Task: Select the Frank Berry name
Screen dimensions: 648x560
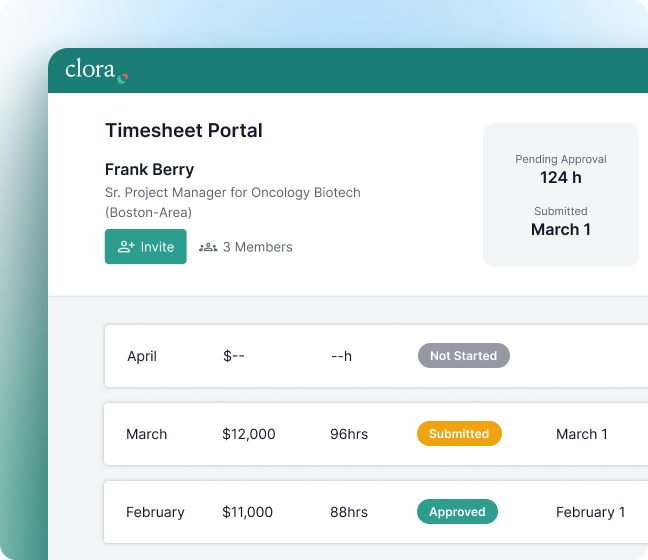Action: 150,169
